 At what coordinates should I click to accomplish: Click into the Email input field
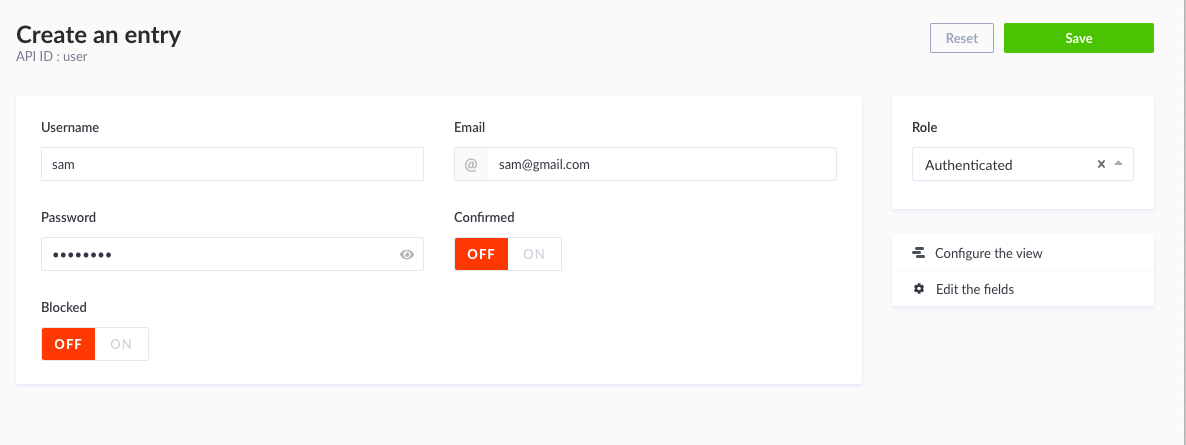click(661, 165)
